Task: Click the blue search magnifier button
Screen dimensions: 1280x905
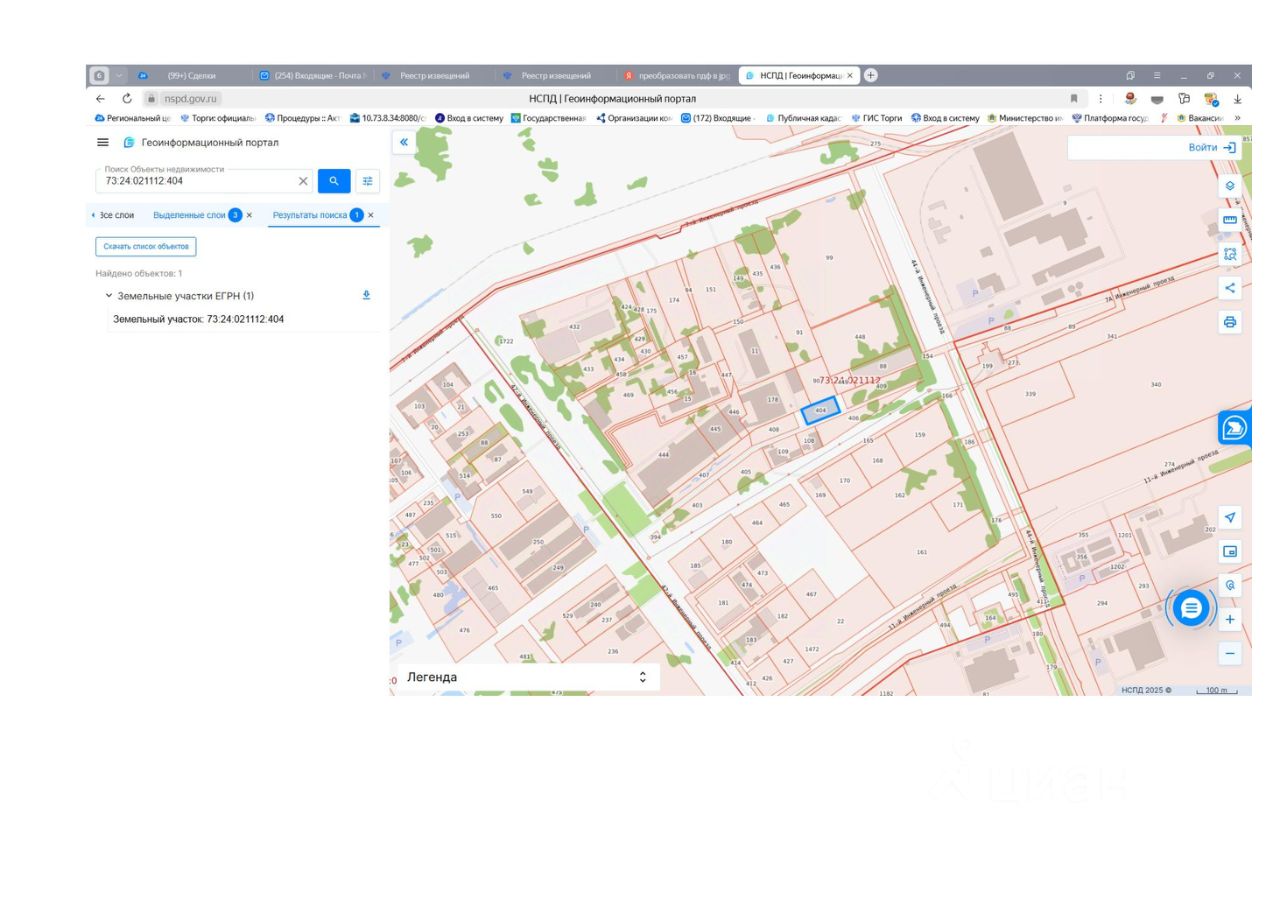Action: (x=334, y=181)
